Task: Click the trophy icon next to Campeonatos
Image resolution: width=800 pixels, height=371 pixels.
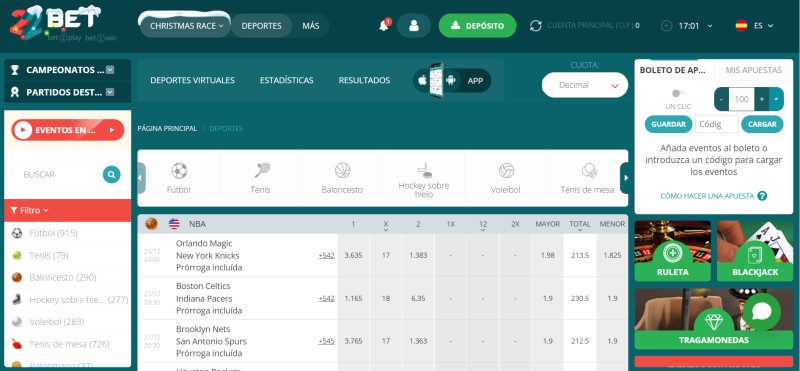Action: (15, 70)
